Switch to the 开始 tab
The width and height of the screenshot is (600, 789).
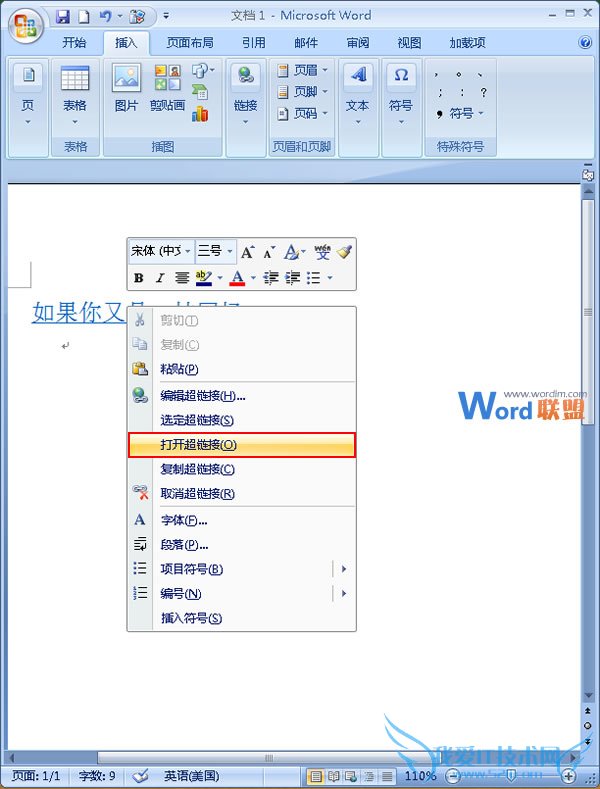click(x=74, y=43)
